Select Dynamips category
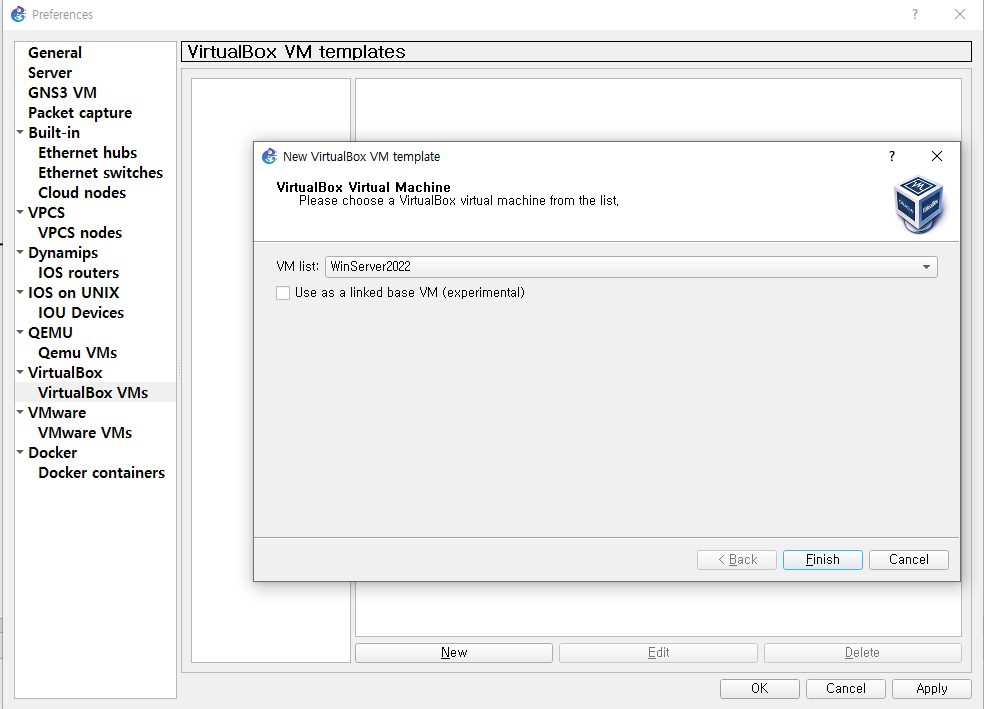This screenshot has width=984, height=709. (x=63, y=253)
